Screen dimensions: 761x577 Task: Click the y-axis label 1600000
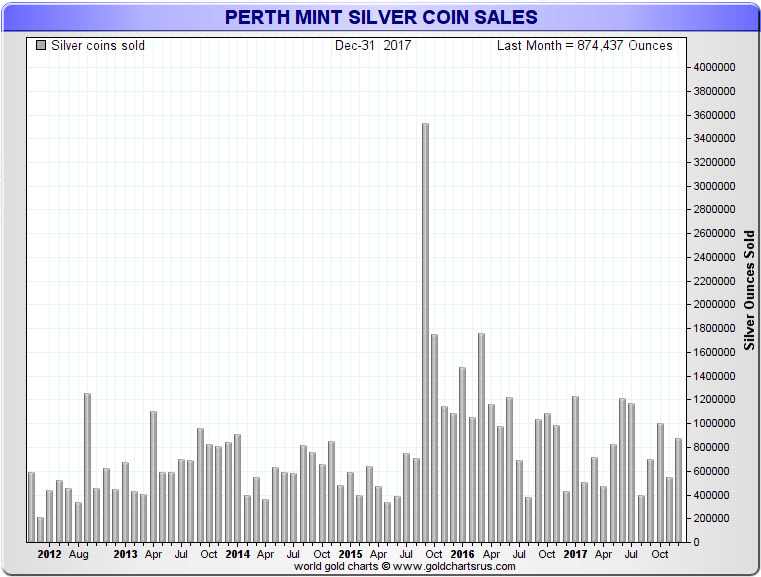coord(714,352)
